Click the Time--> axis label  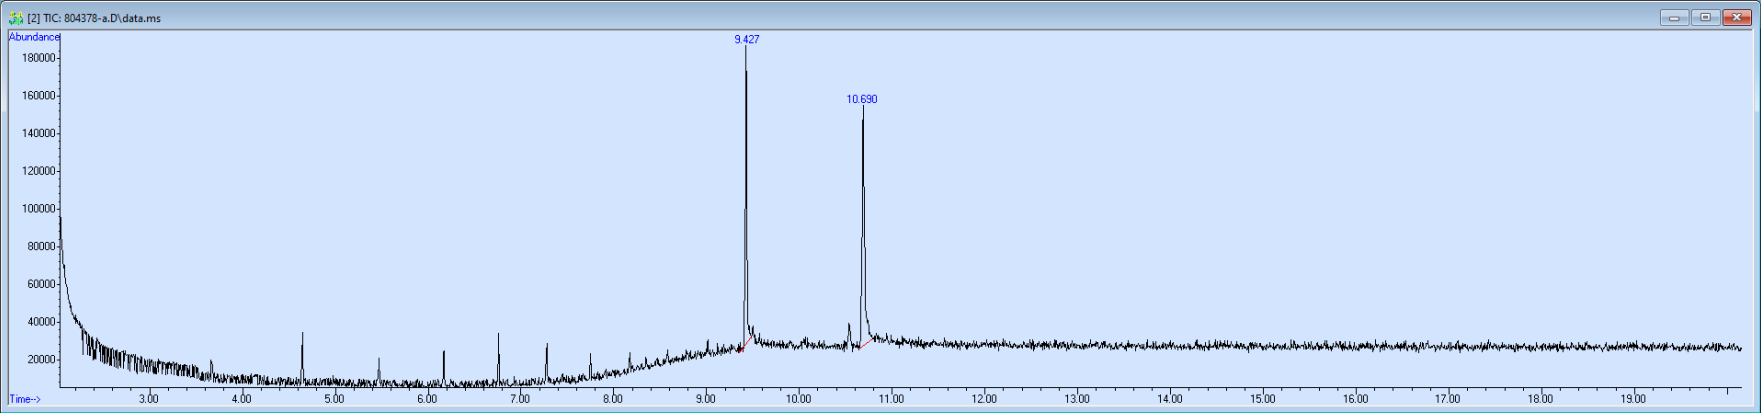click(25, 399)
